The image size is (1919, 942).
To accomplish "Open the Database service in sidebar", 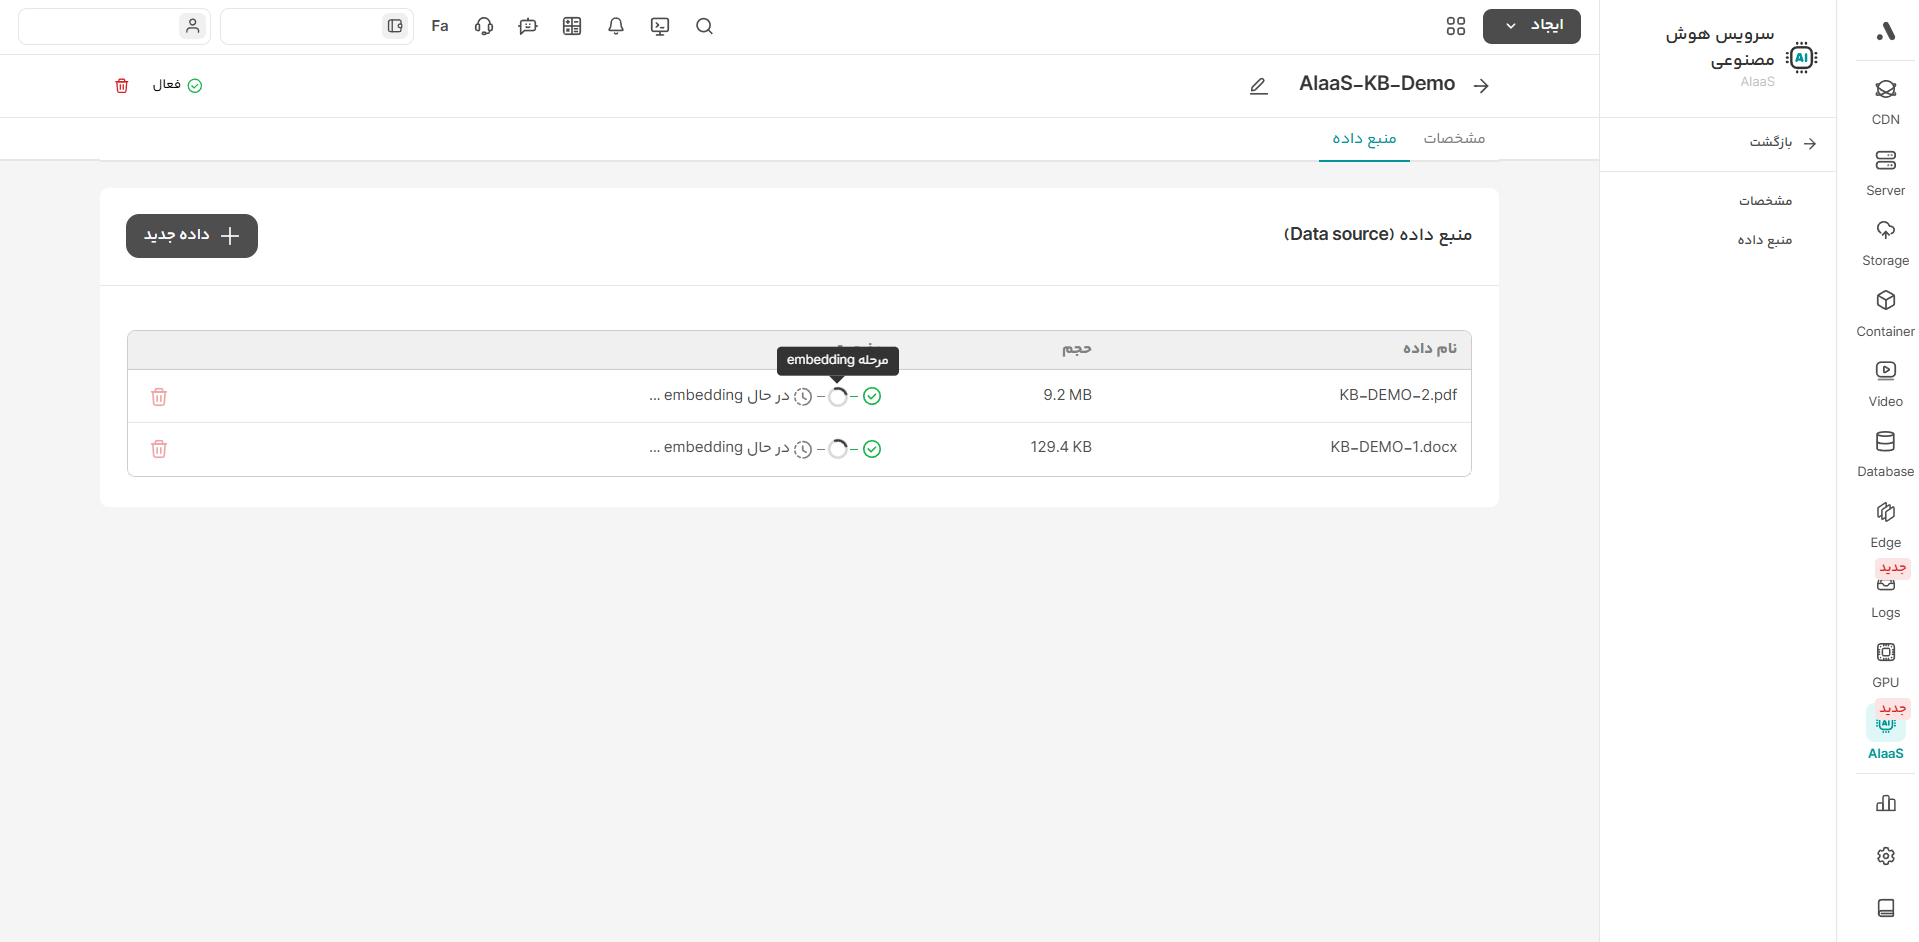I will click(x=1885, y=453).
